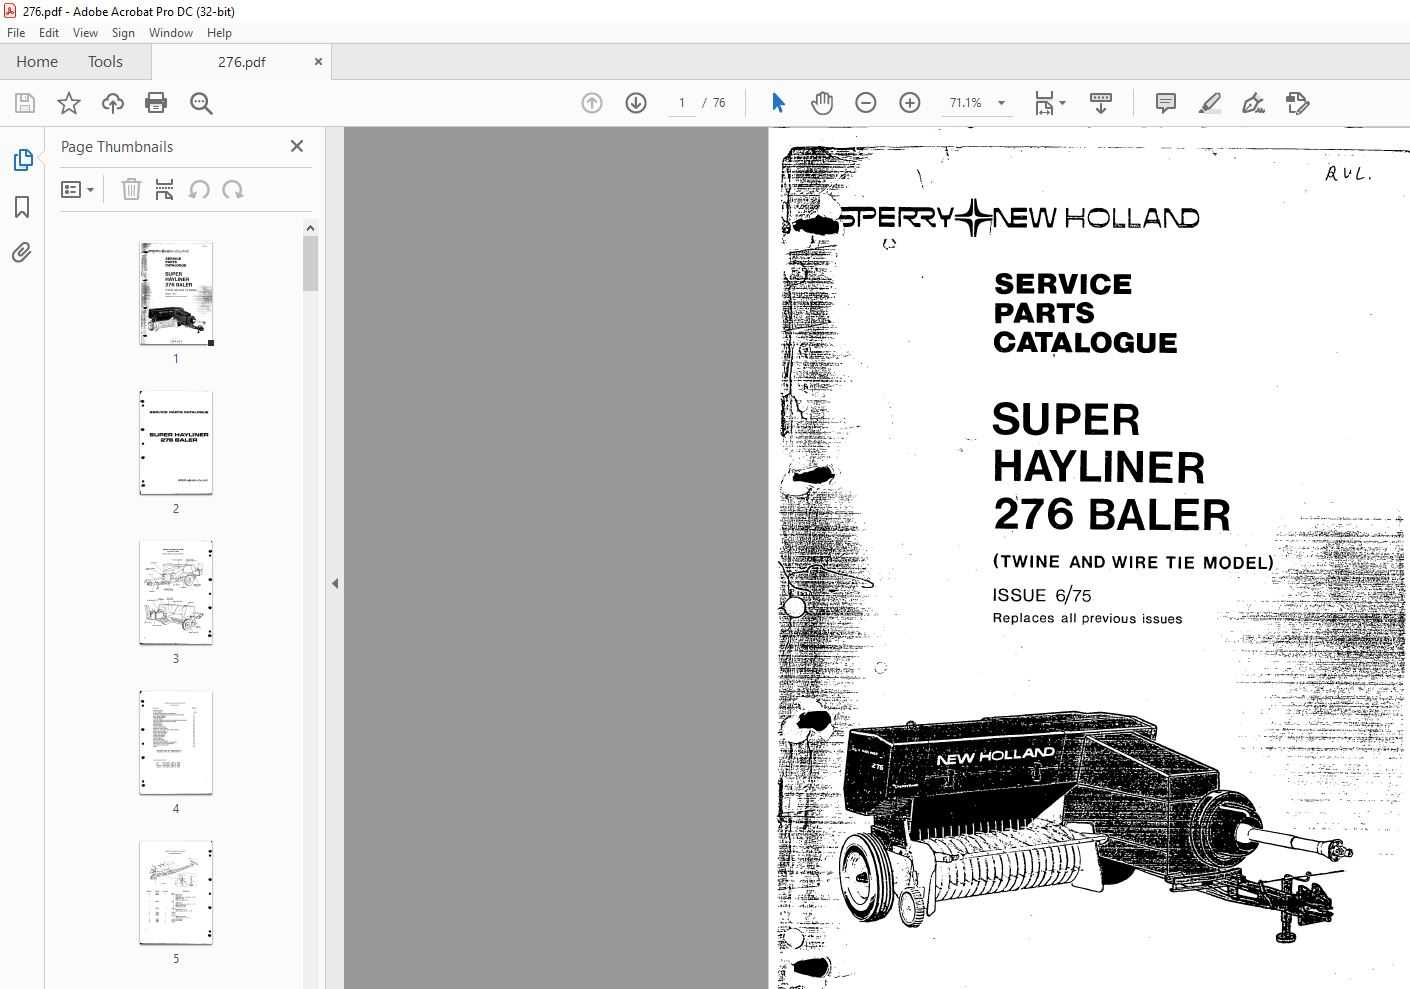Open the Bookmarks panel icon

coord(22,207)
